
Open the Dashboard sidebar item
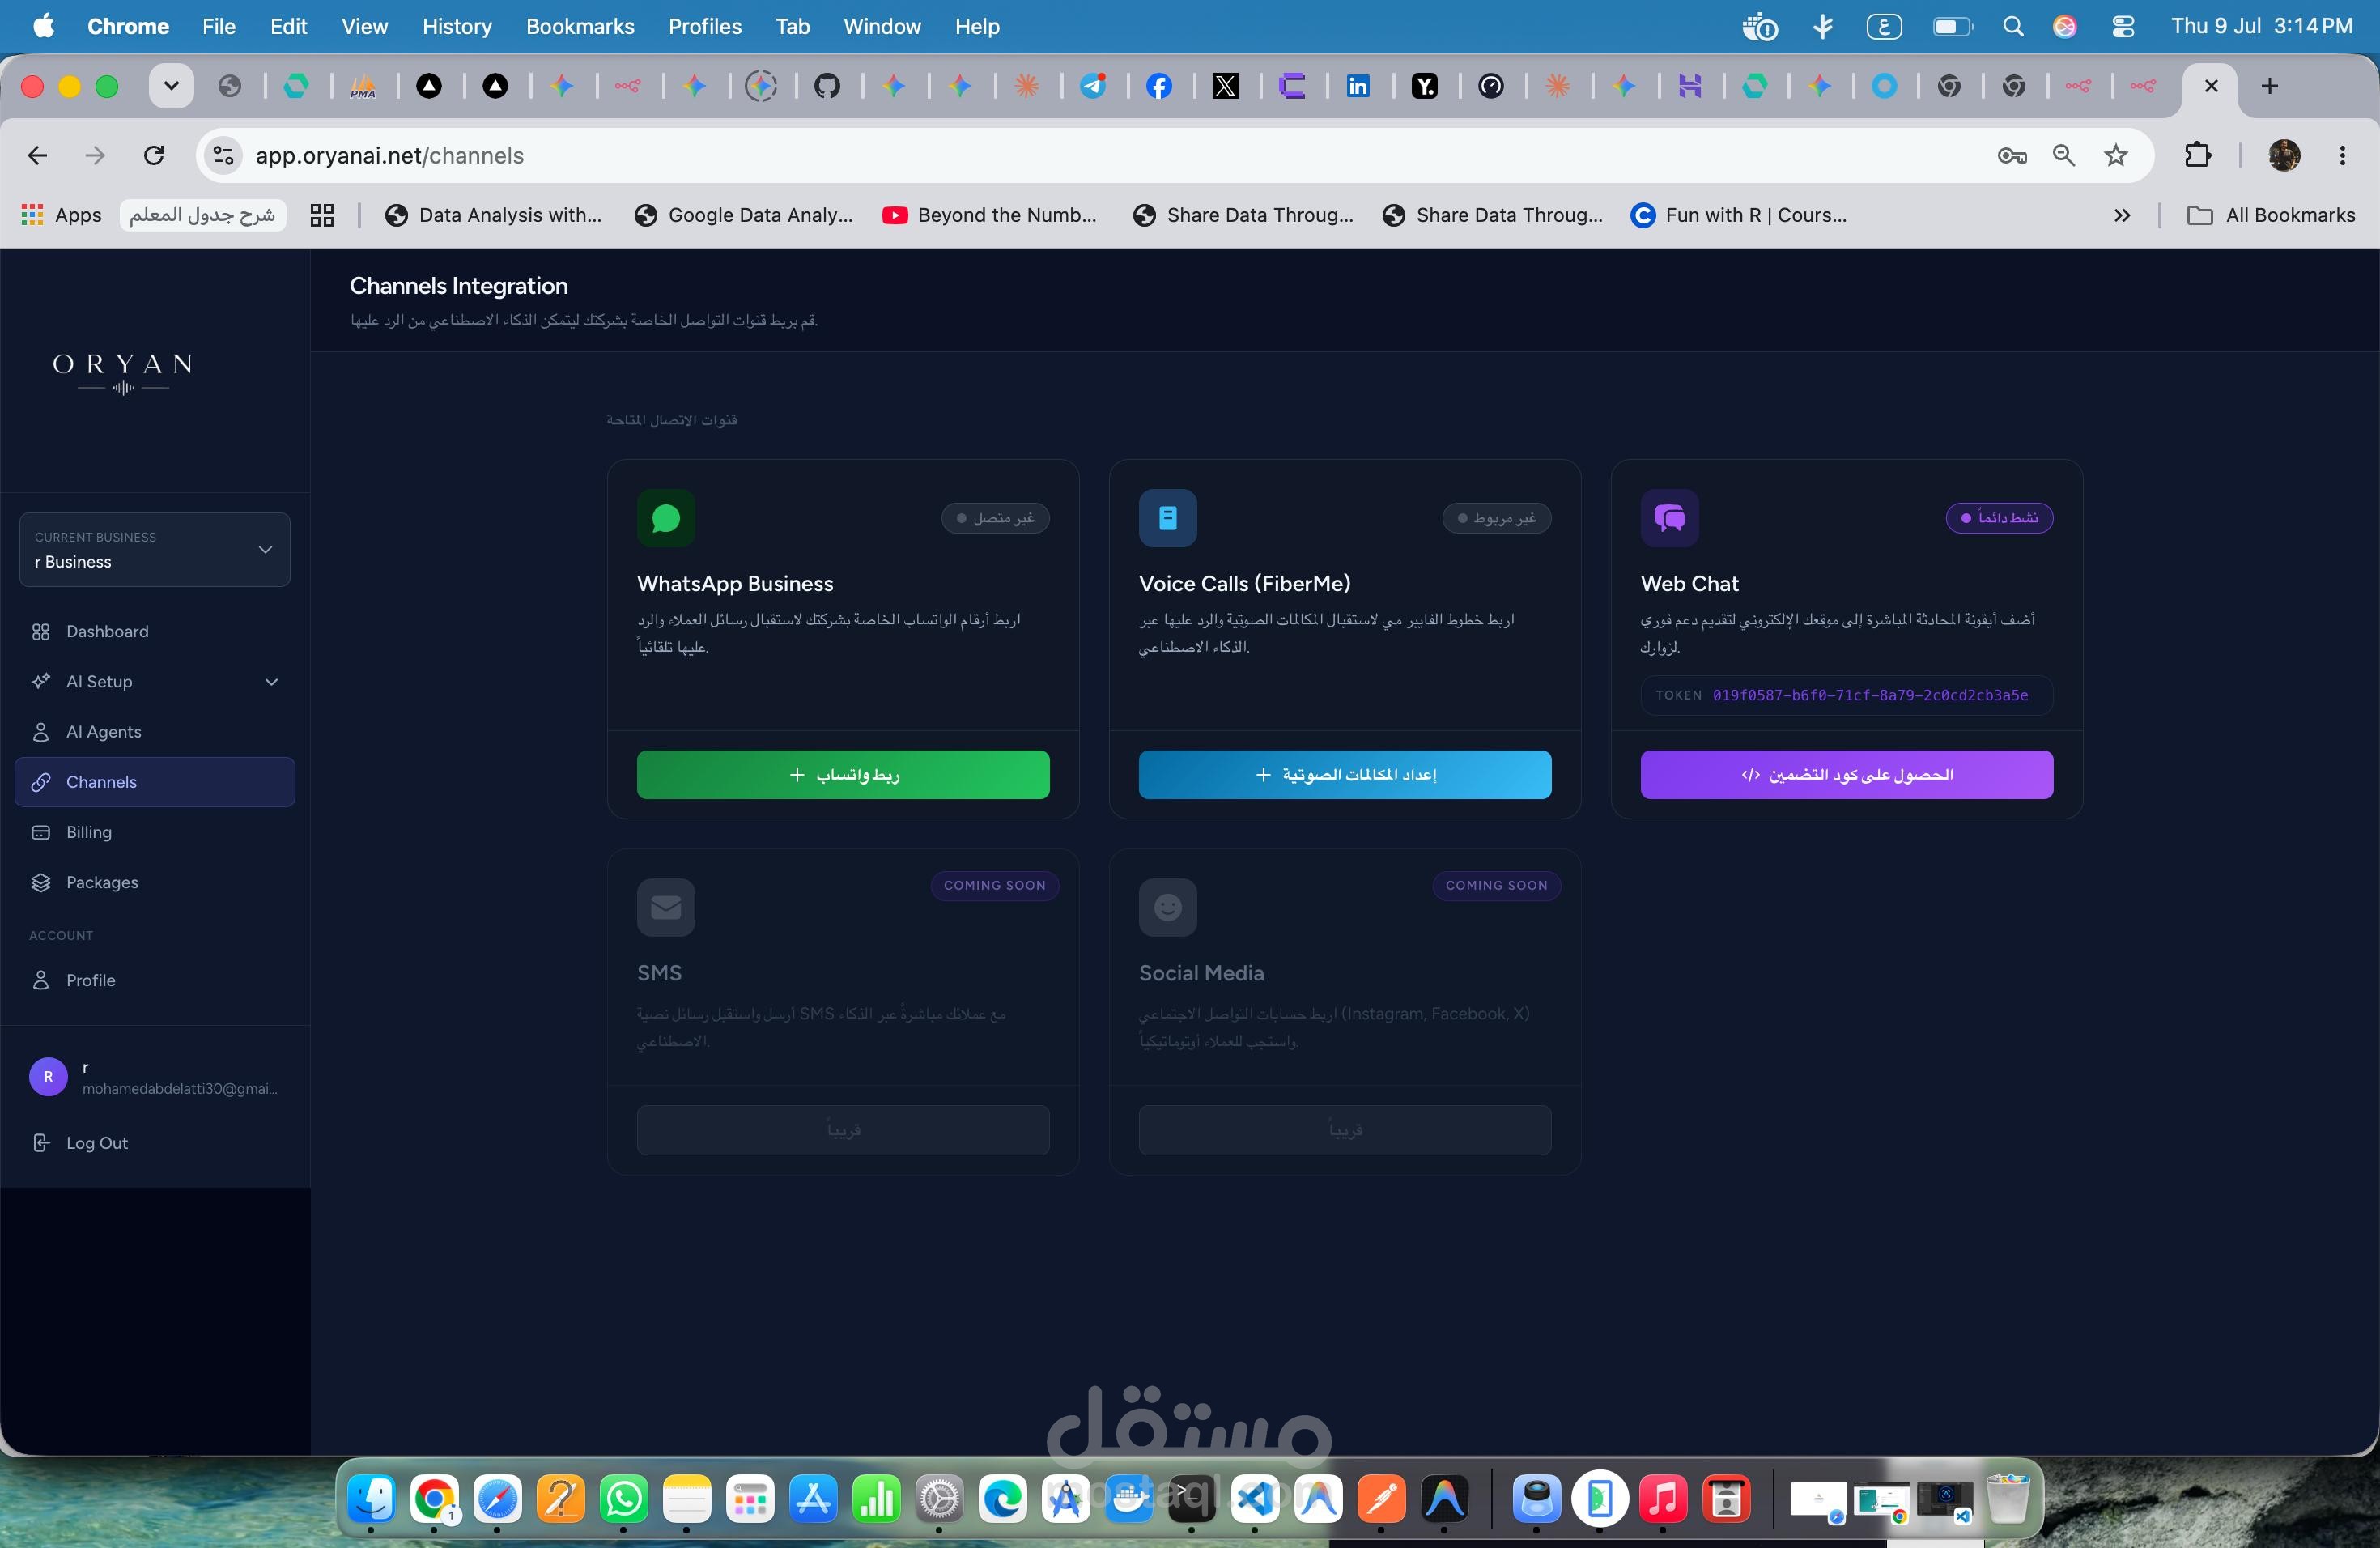point(155,631)
